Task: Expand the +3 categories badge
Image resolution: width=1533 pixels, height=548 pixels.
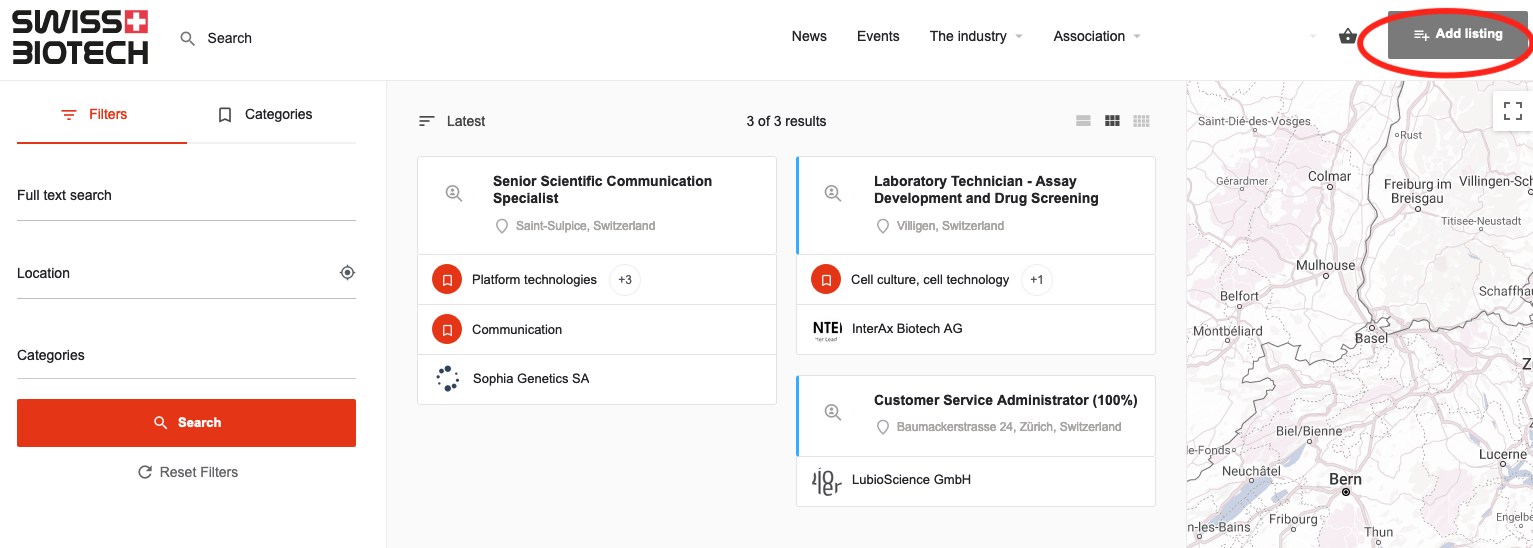Action: click(x=625, y=280)
